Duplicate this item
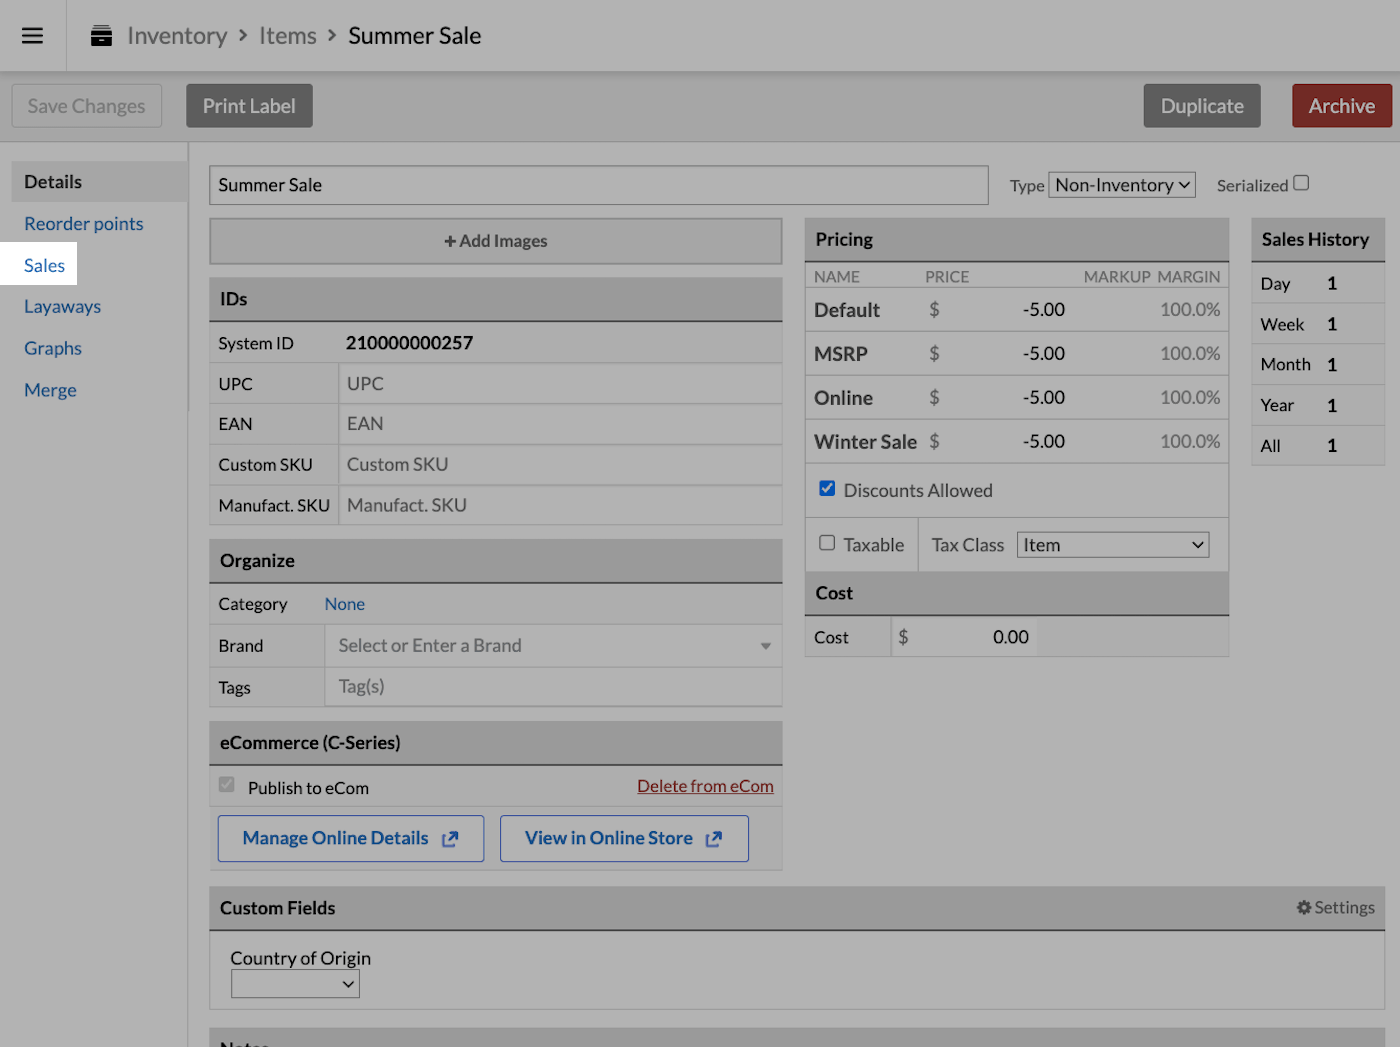This screenshot has width=1400, height=1047. click(x=1202, y=106)
